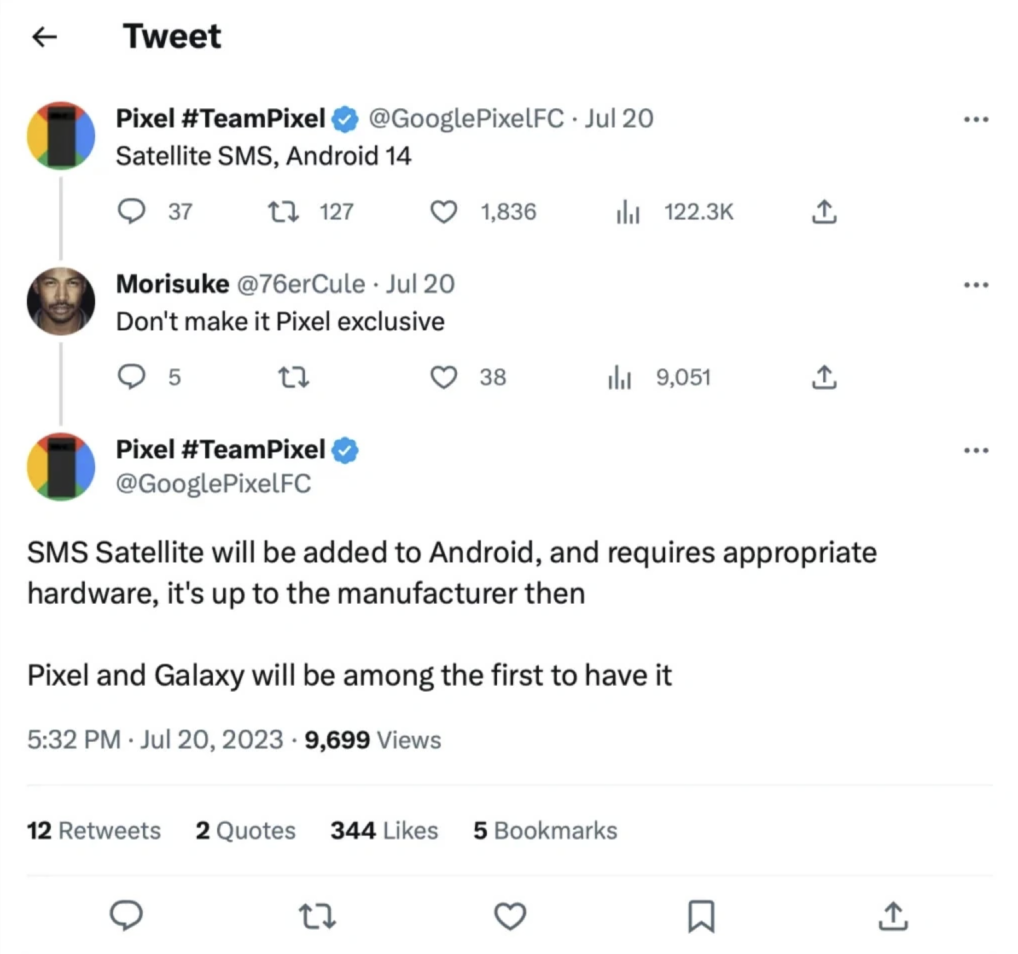Open the 2 Quotes list
Screen dimensions: 1018x954
[x=246, y=831]
